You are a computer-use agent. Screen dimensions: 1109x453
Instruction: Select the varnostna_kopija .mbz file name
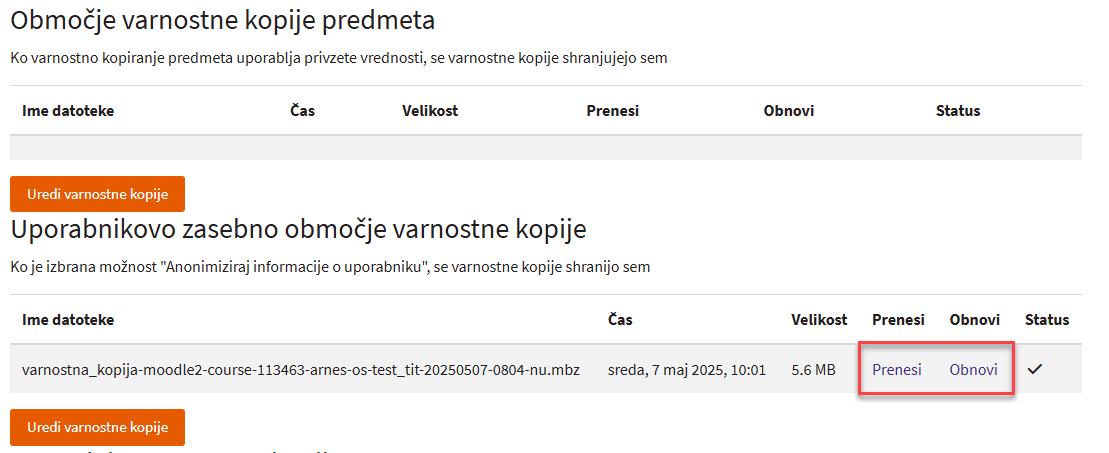pos(301,369)
